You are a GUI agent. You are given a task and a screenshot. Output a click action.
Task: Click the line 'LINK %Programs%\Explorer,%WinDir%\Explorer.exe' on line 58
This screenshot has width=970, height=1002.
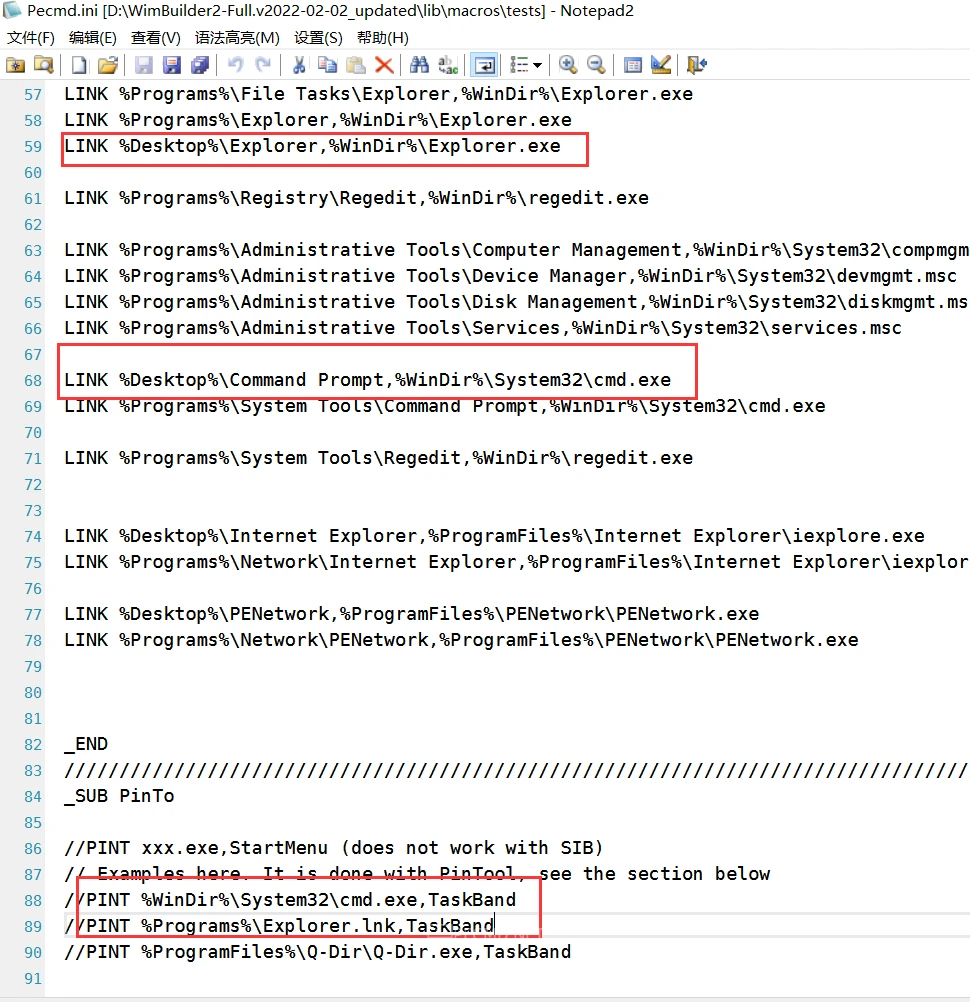click(x=318, y=120)
